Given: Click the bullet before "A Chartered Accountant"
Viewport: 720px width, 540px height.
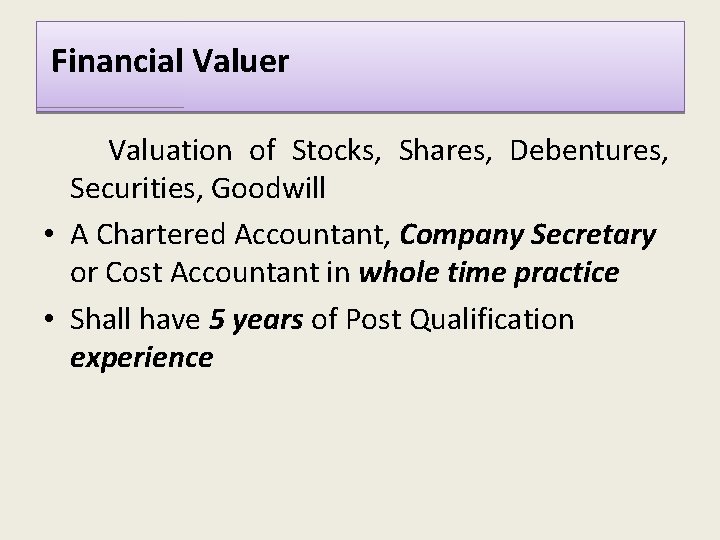Looking at the screenshot, I should pos(47,236).
